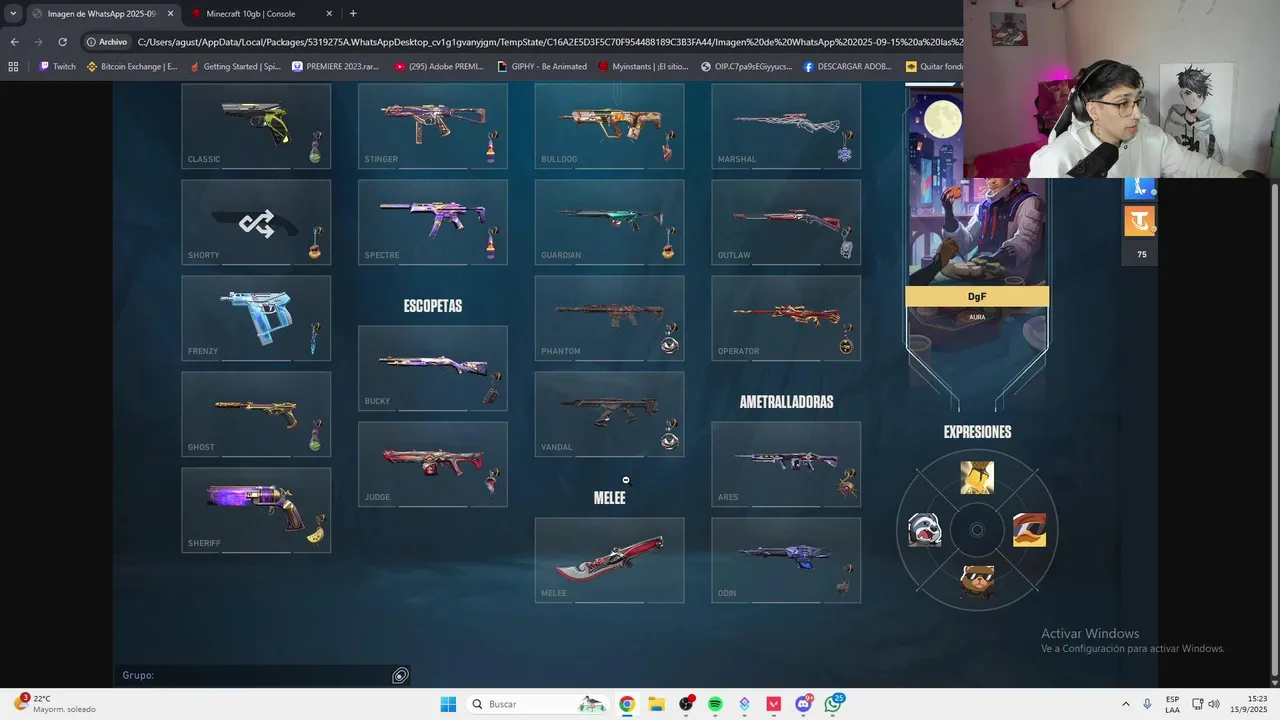The image size is (1280, 720).
Task: Open the GIPHY - Be Animated bookmark
Action: (x=542, y=67)
